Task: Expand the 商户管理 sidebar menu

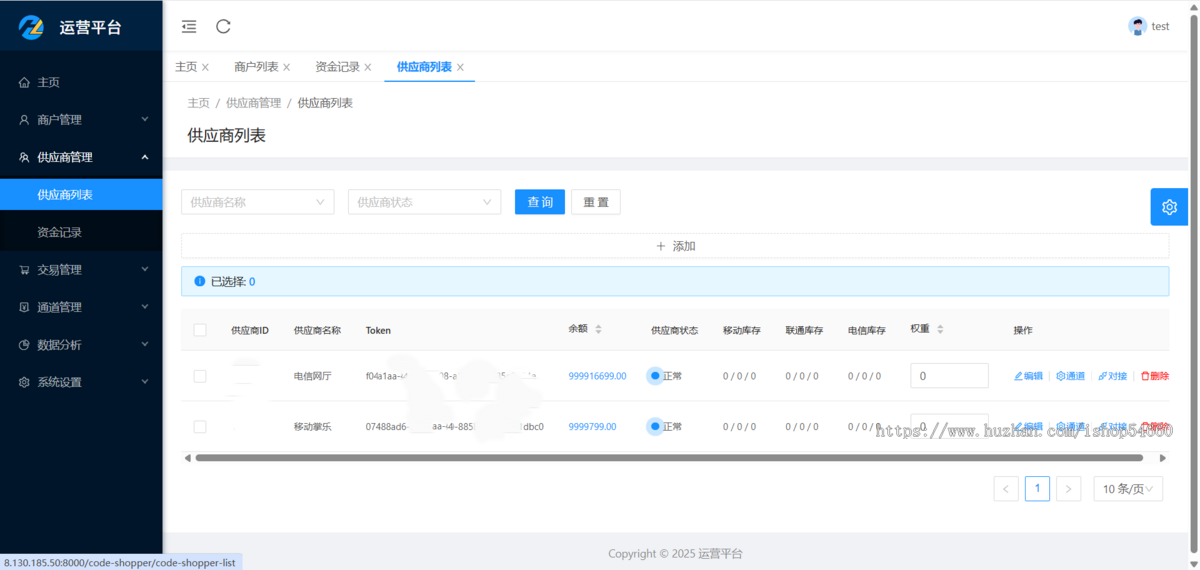Action: [81, 119]
